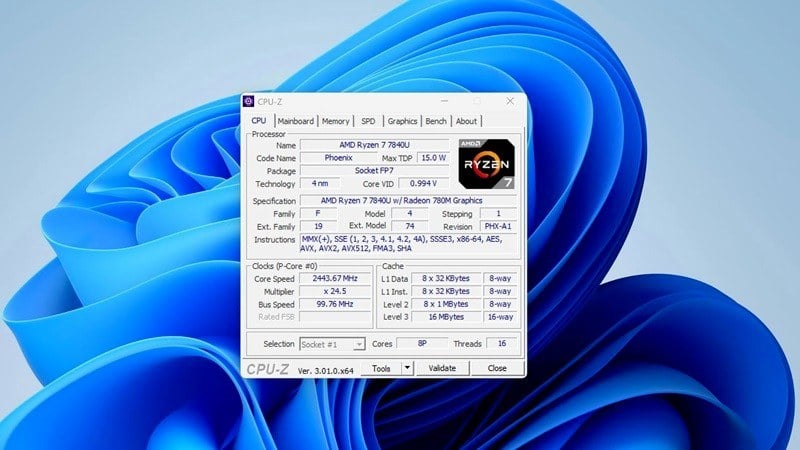Click the Core VID value 0.994 V
Screen dimensions: 800x450
click(x=423, y=184)
